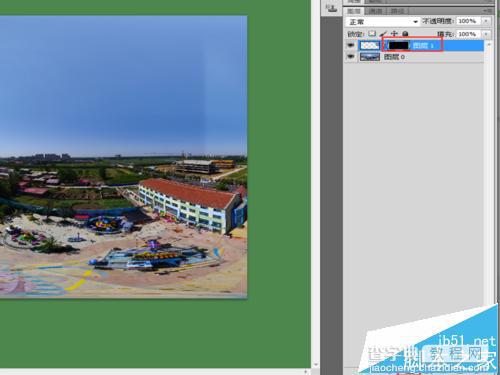The width and height of the screenshot is (500, 375).
Task: Select the 图层 1 layer thumbnail
Action: [370, 45]
